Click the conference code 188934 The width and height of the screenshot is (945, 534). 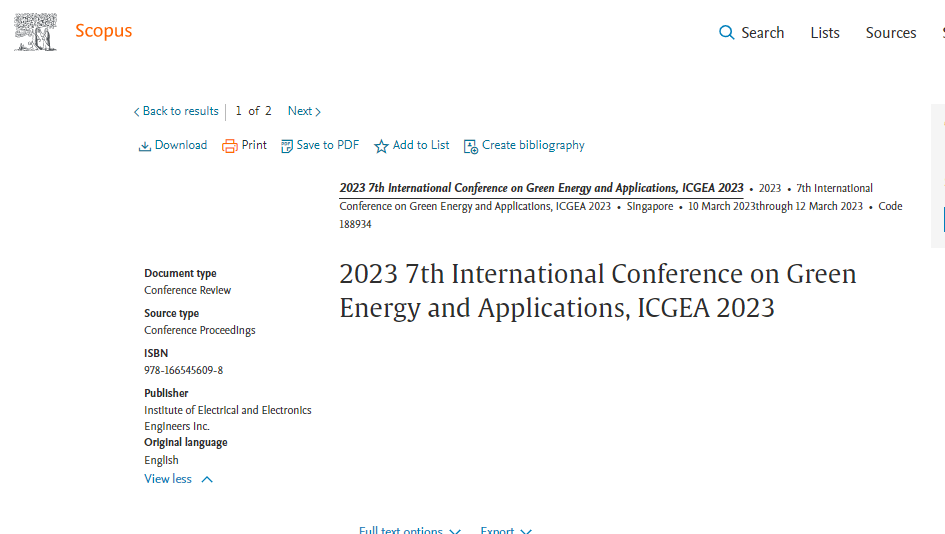[355, 224]
